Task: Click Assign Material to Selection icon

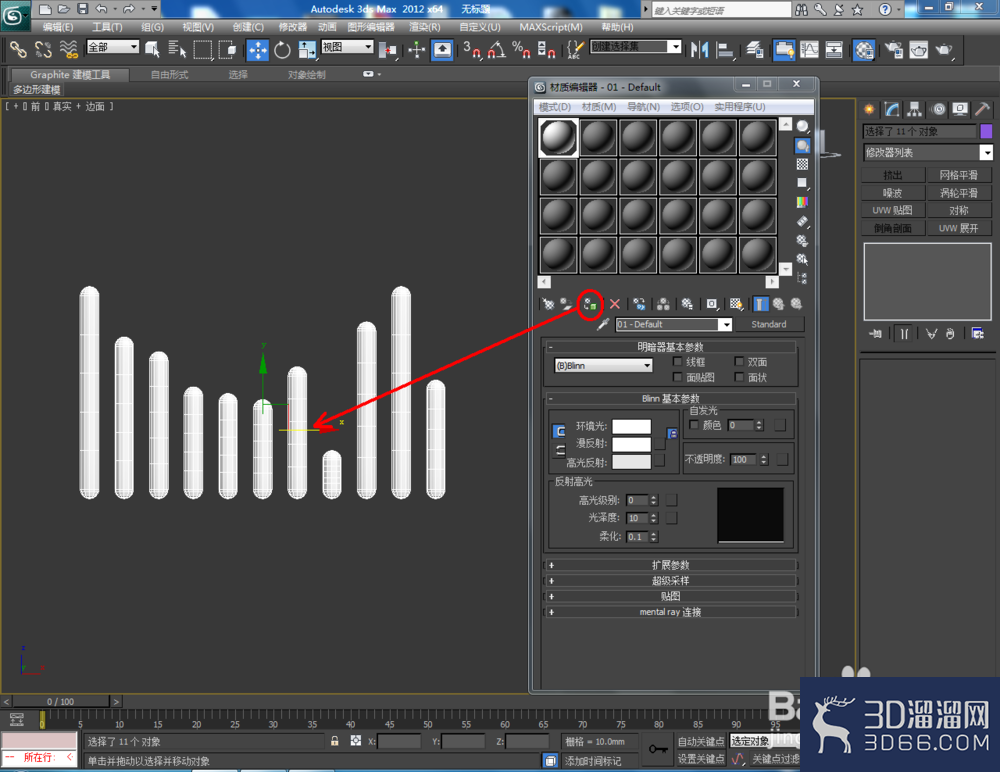Action: 590,304
